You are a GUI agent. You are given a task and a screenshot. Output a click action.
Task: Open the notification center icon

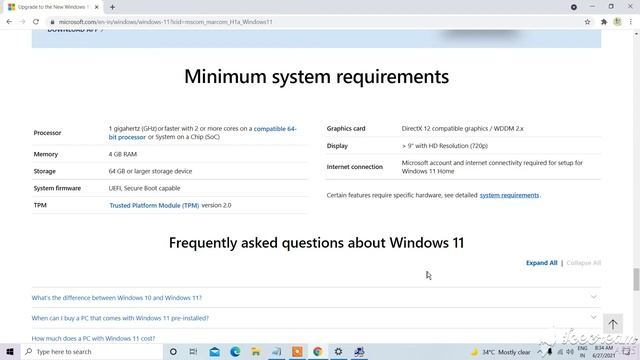[x=627, y=352]
